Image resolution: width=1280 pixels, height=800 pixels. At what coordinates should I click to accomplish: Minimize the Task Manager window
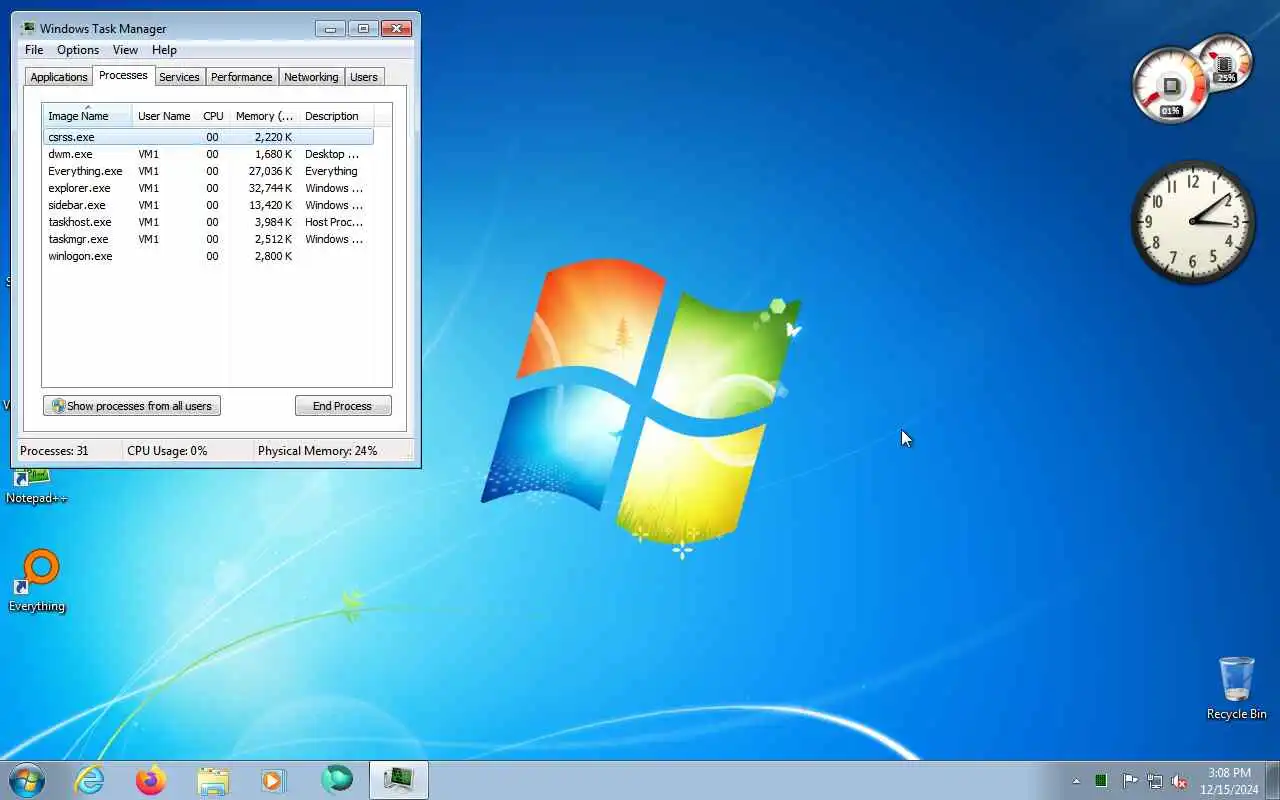click(331, 28)
